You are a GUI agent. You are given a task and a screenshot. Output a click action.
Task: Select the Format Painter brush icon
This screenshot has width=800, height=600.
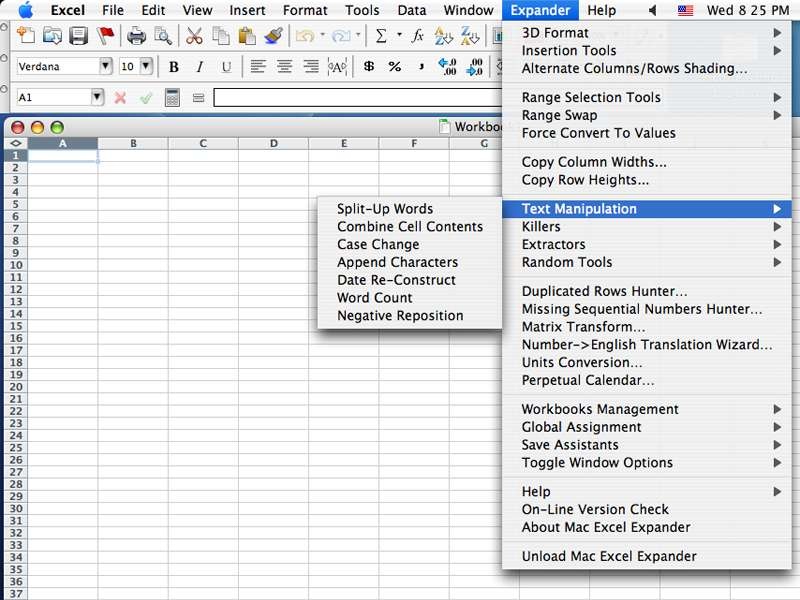click(x=274, y=36)
